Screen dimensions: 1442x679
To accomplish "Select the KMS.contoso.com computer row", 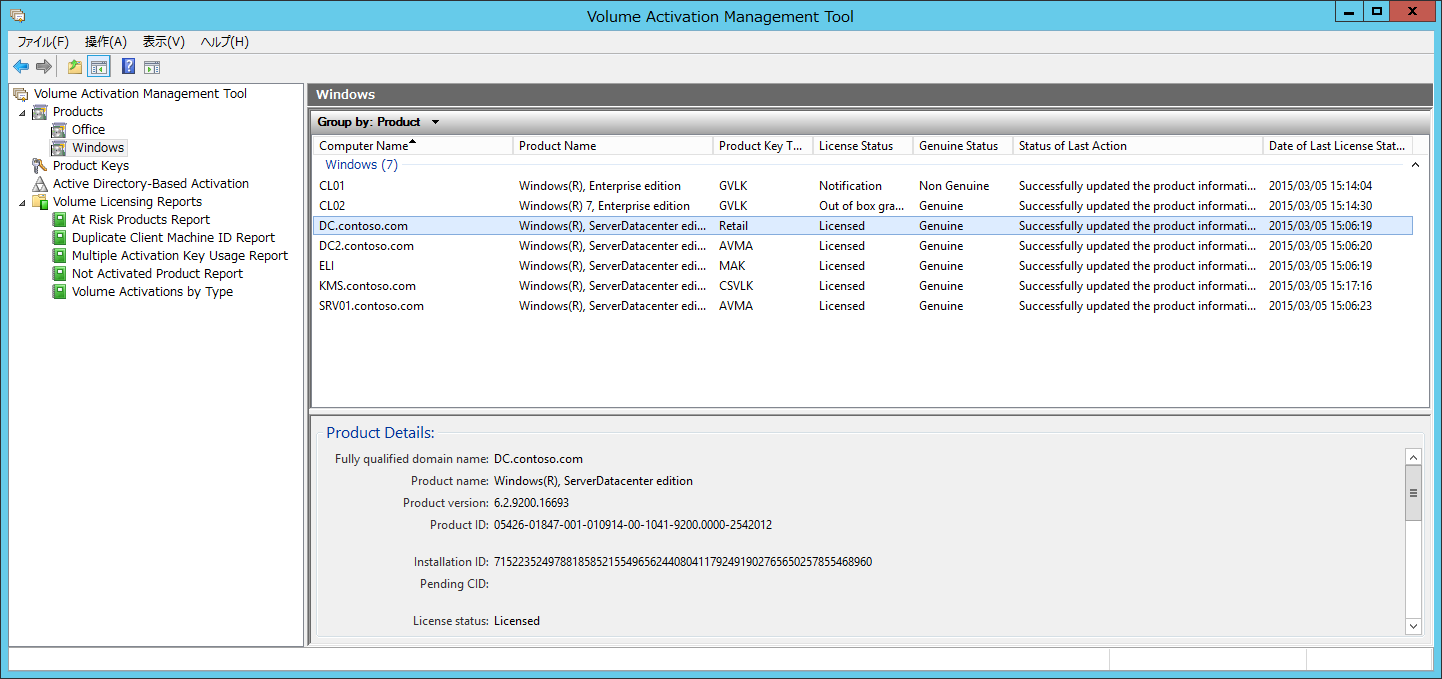I will pos(862,286).
